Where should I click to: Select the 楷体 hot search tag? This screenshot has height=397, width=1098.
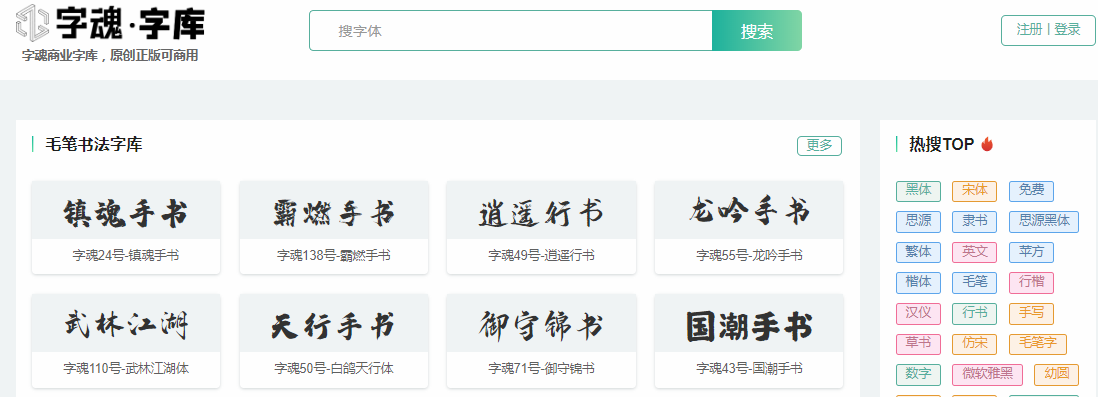point(918,283)
